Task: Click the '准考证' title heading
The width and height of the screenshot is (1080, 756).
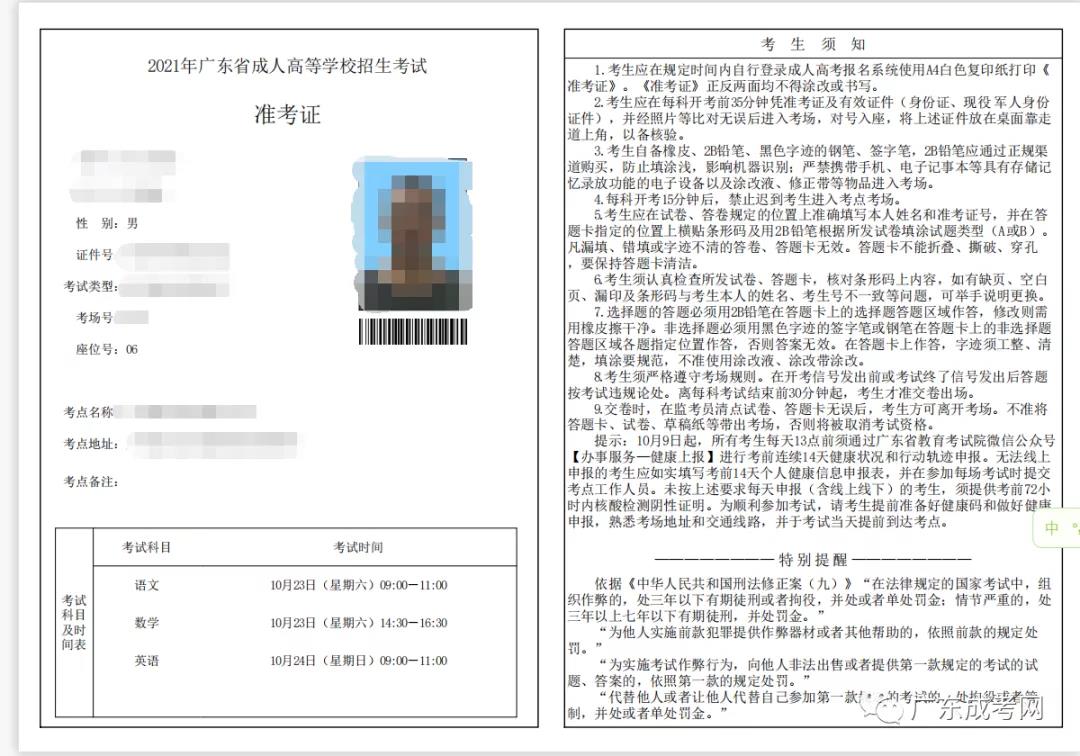Action: [x=288, y=114]
